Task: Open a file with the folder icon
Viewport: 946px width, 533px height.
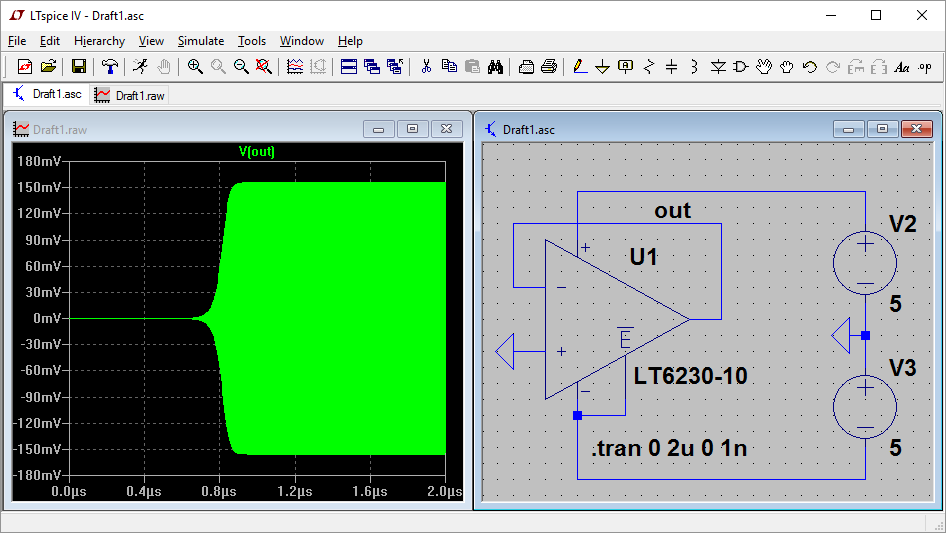Action: coord(48,66)
